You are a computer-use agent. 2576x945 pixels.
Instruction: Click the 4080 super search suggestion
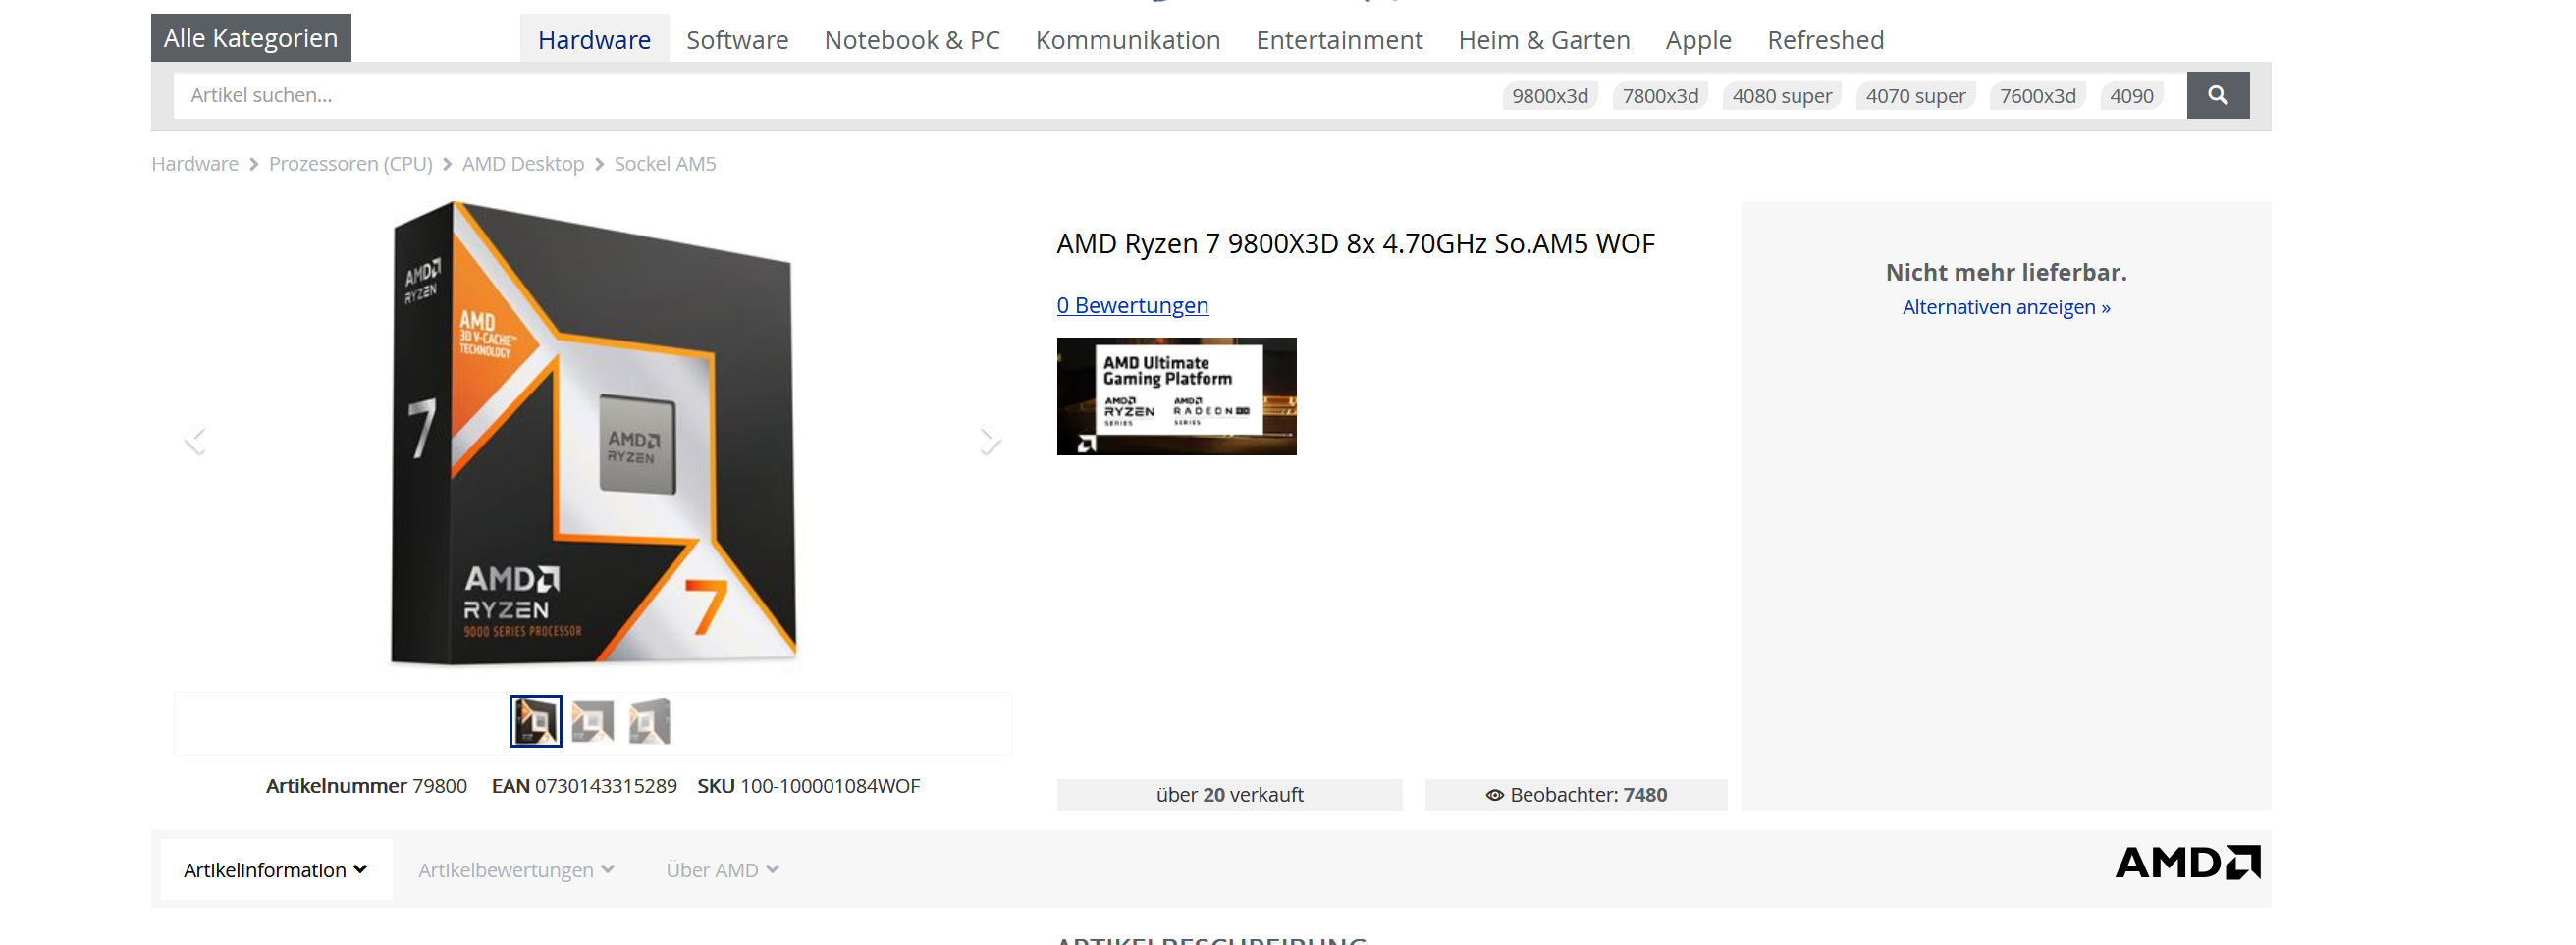coord(1781,96)
